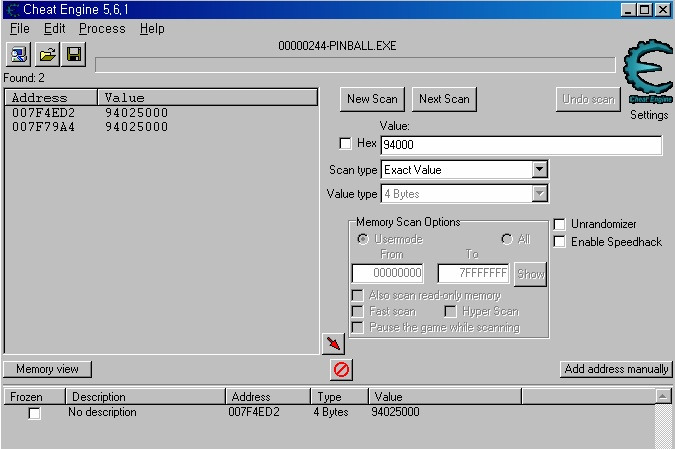Open the Process menu
The height and width of the screenshot is (449, 675).
102,29
